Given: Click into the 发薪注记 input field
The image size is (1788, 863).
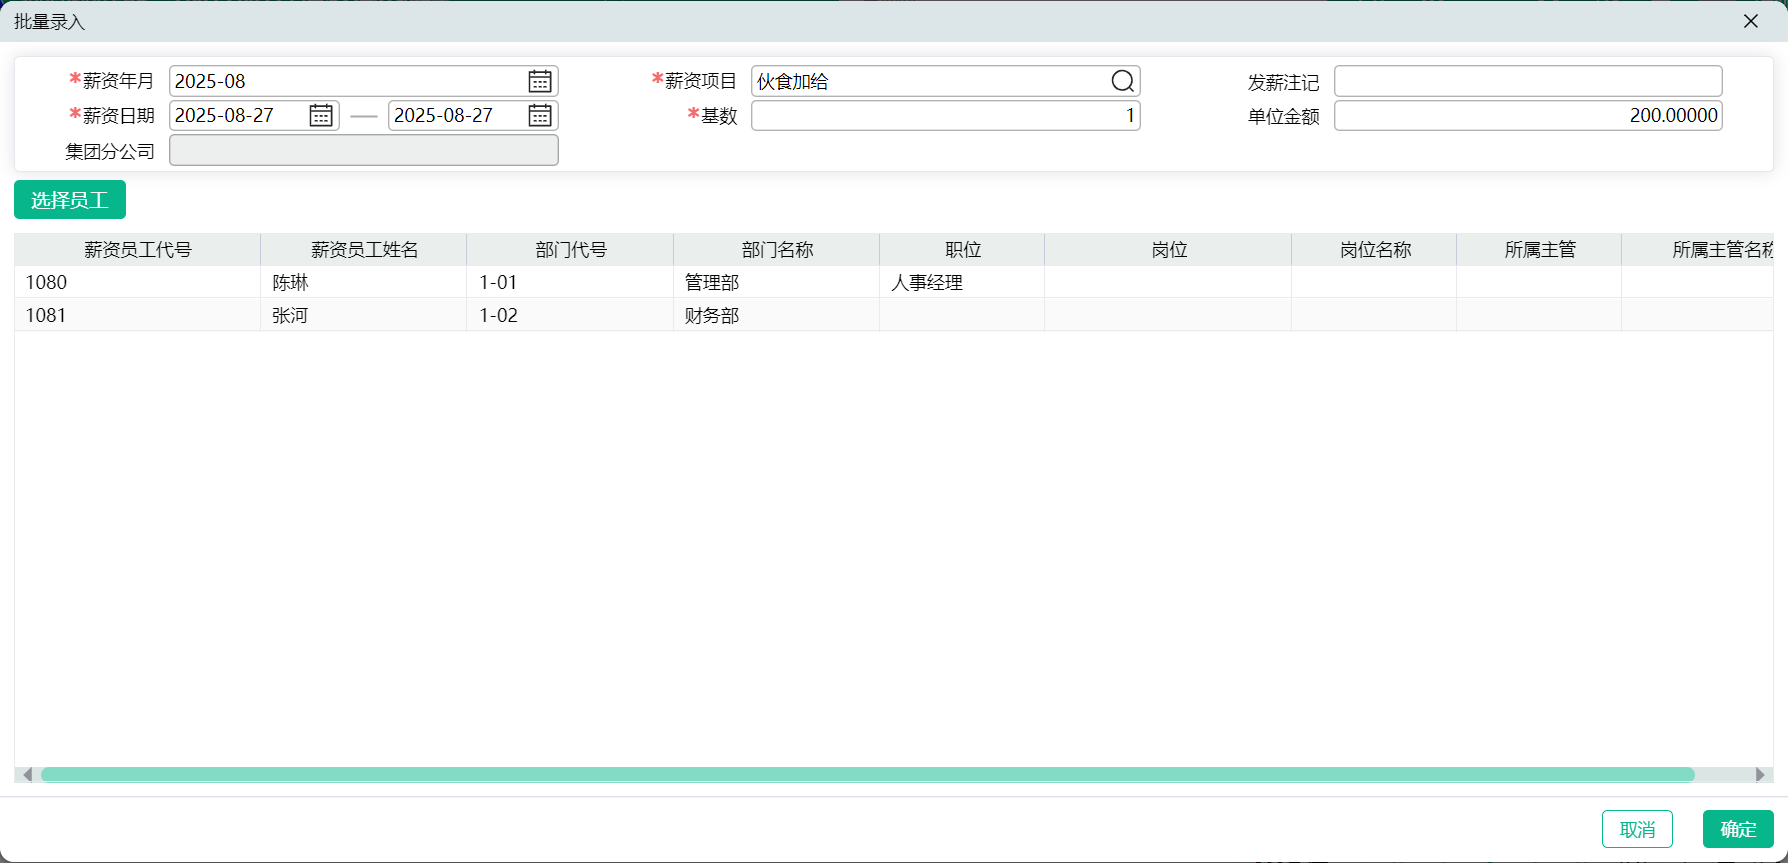Looking at the screenshot, I should coord(1527,81).
